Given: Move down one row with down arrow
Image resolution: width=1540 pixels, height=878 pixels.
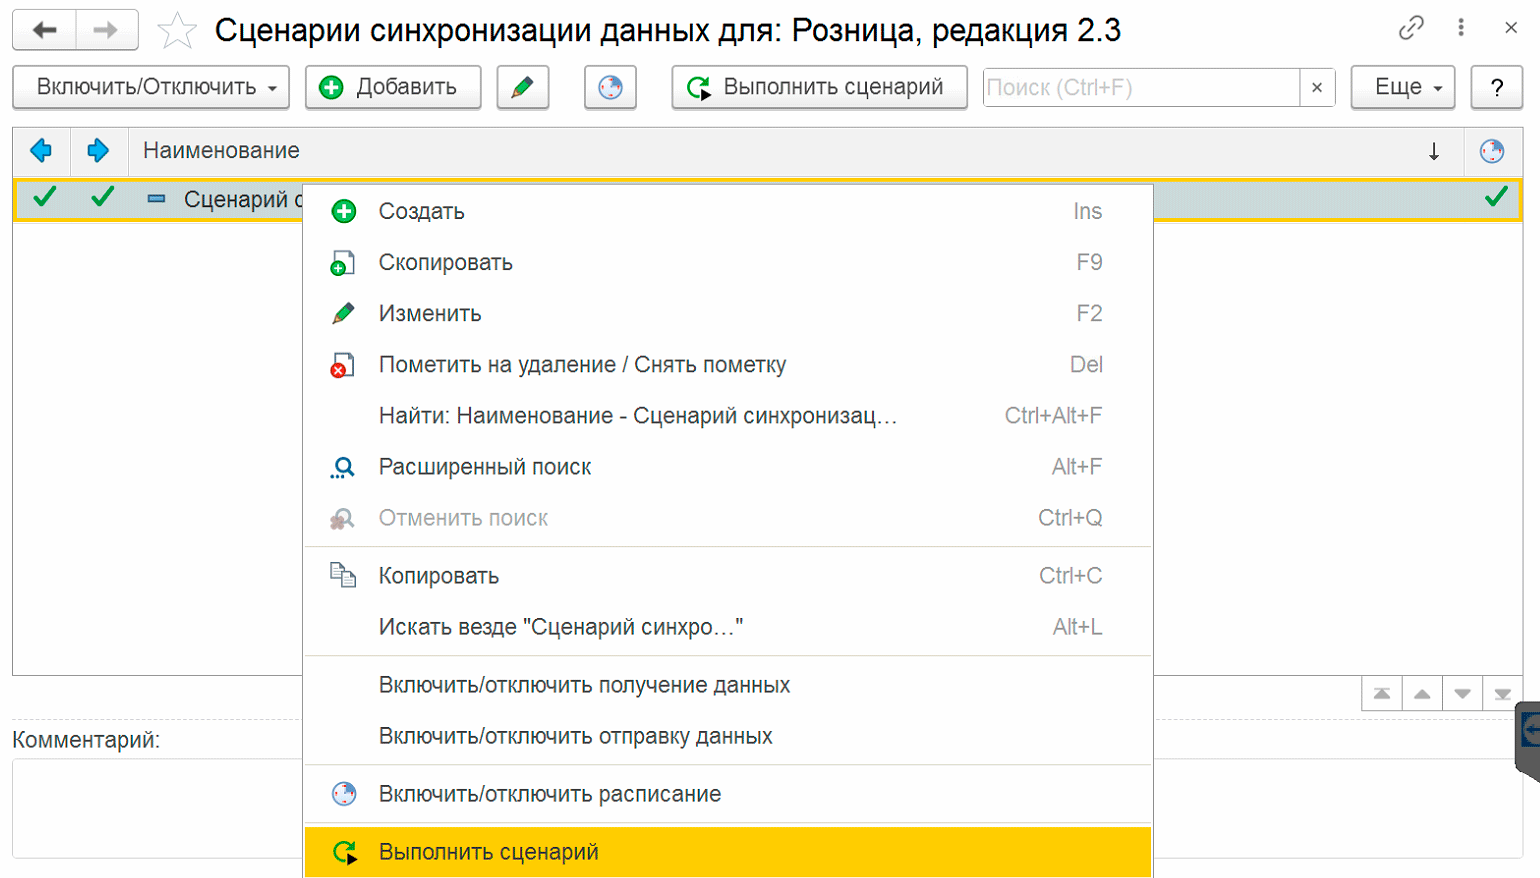Looking at the screenshot, I should click(1462, 694).
